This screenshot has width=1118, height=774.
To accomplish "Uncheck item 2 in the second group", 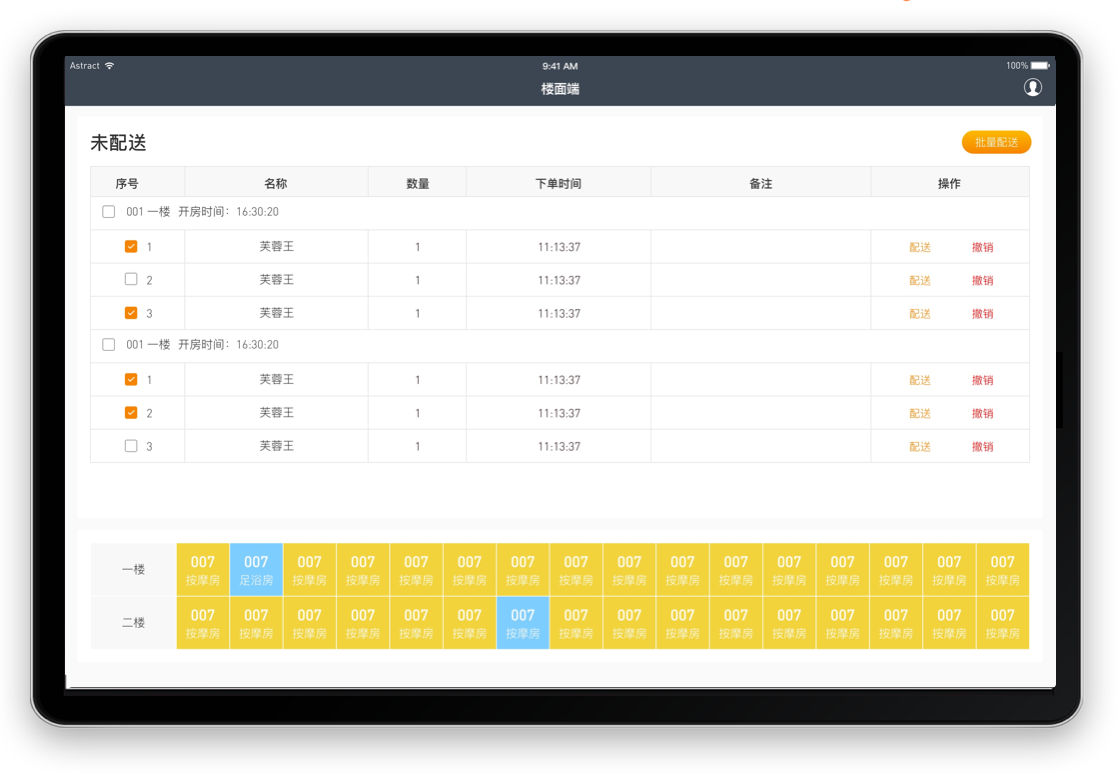I will click(x=131, y=413).
